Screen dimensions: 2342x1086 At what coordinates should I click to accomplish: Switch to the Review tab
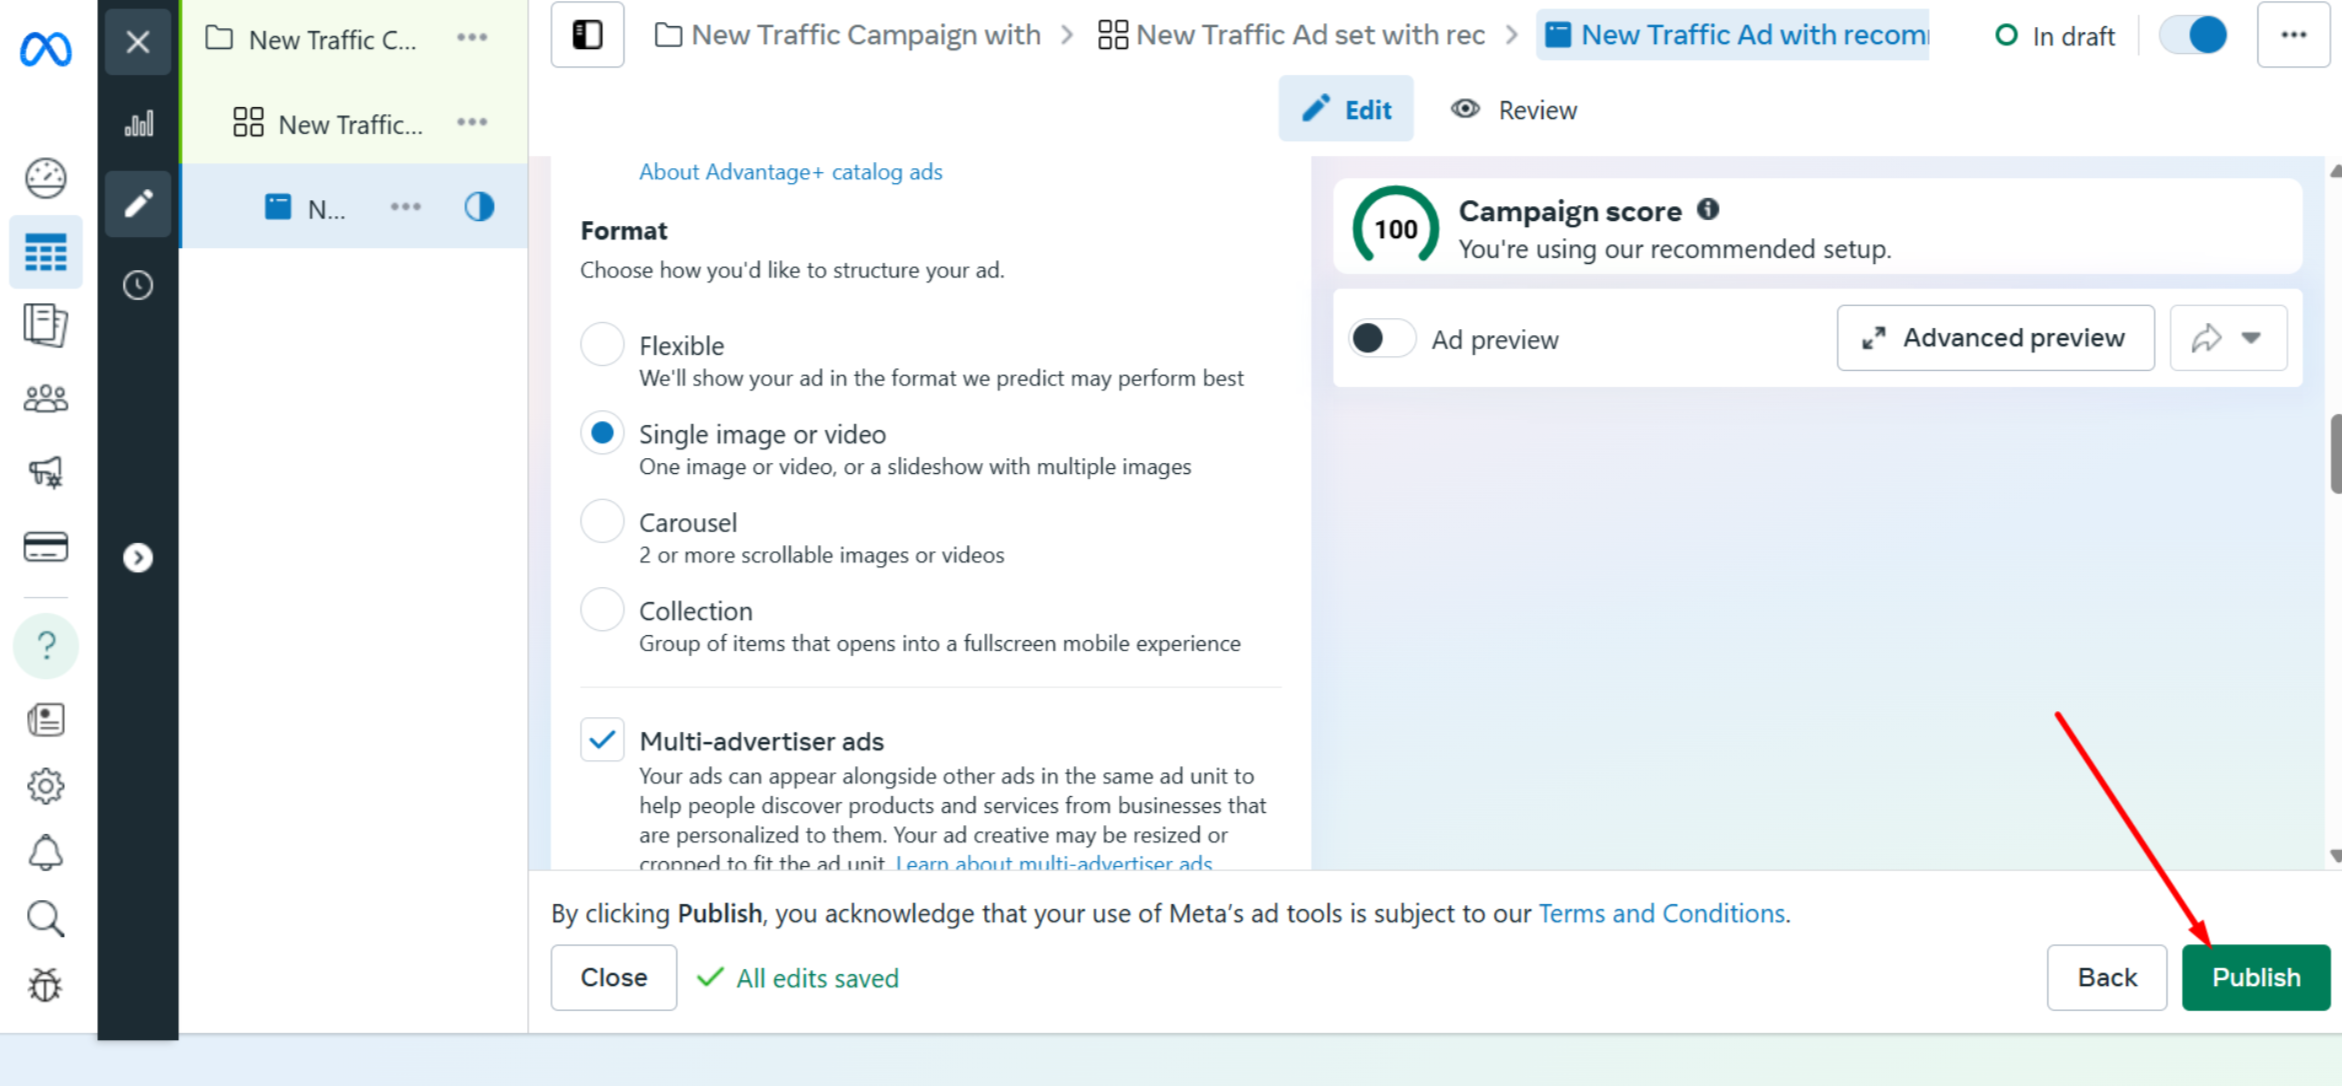[x=1514, y=110]
